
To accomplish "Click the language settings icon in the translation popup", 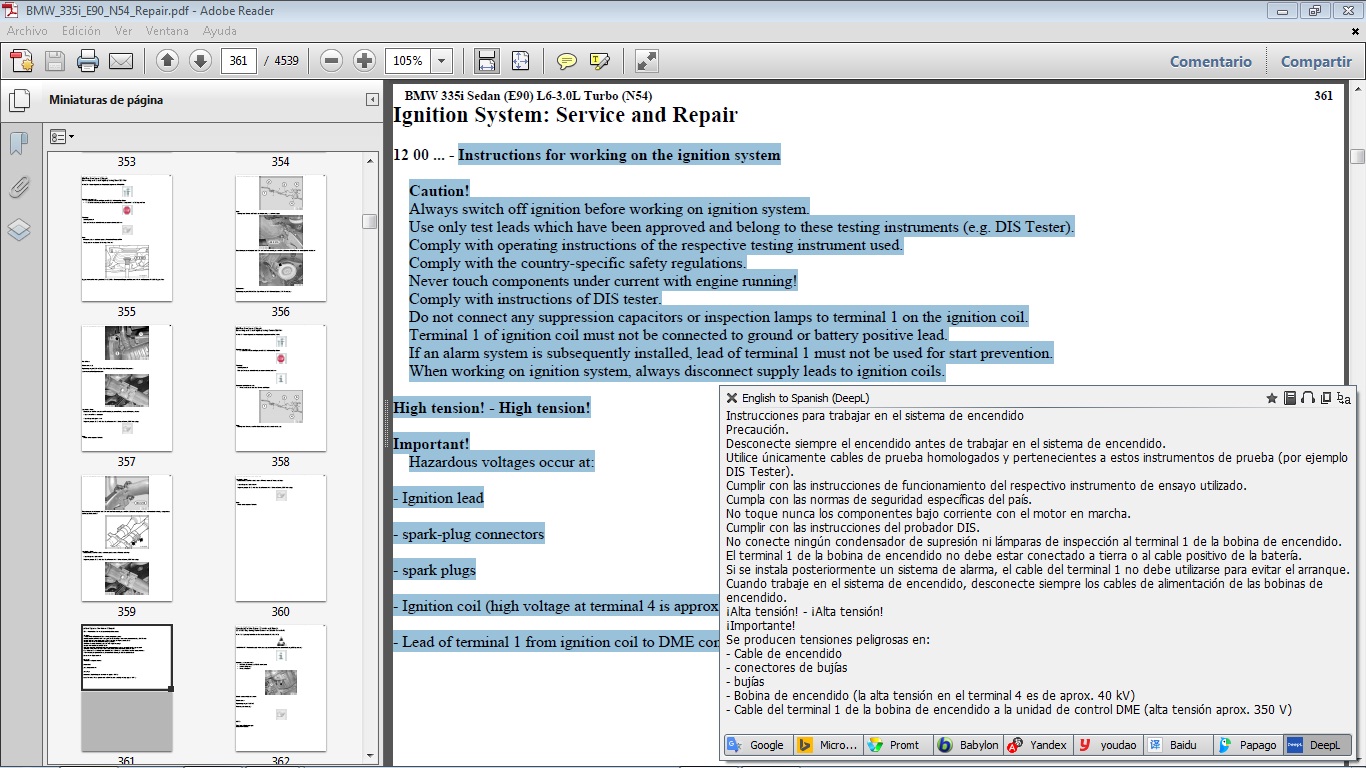I will tap(1344, 398).
